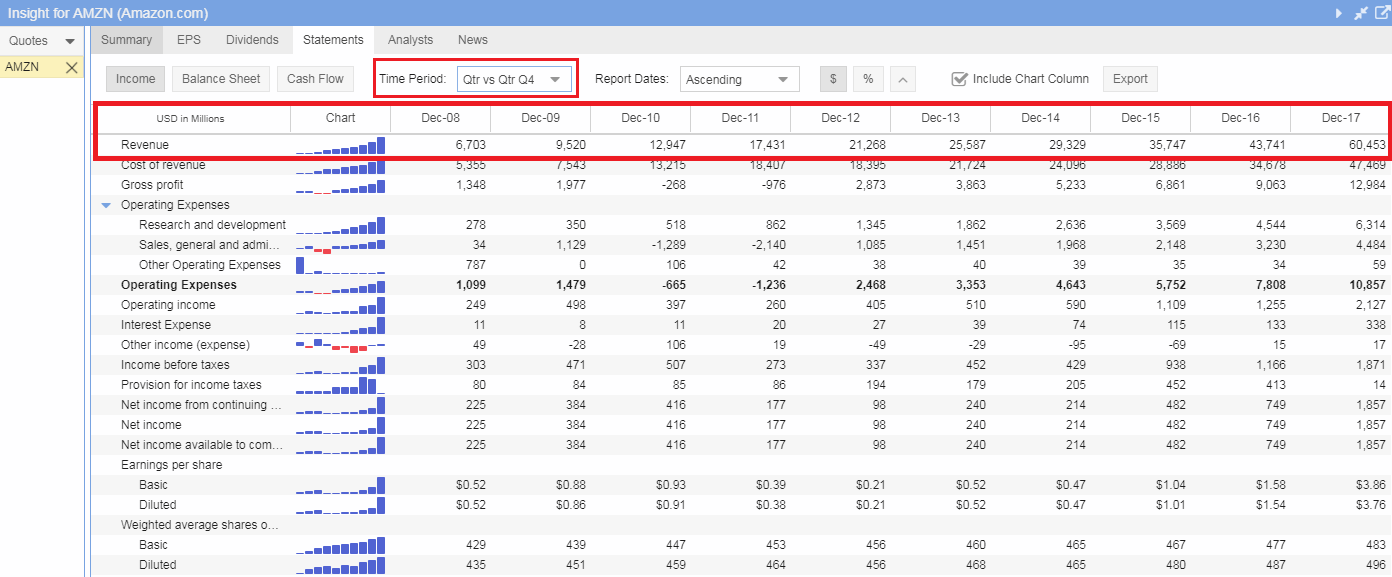Viewport: 1392px width, 577px height.
Task: Collapse the Operating Expenses group
Action: point(106,205)
